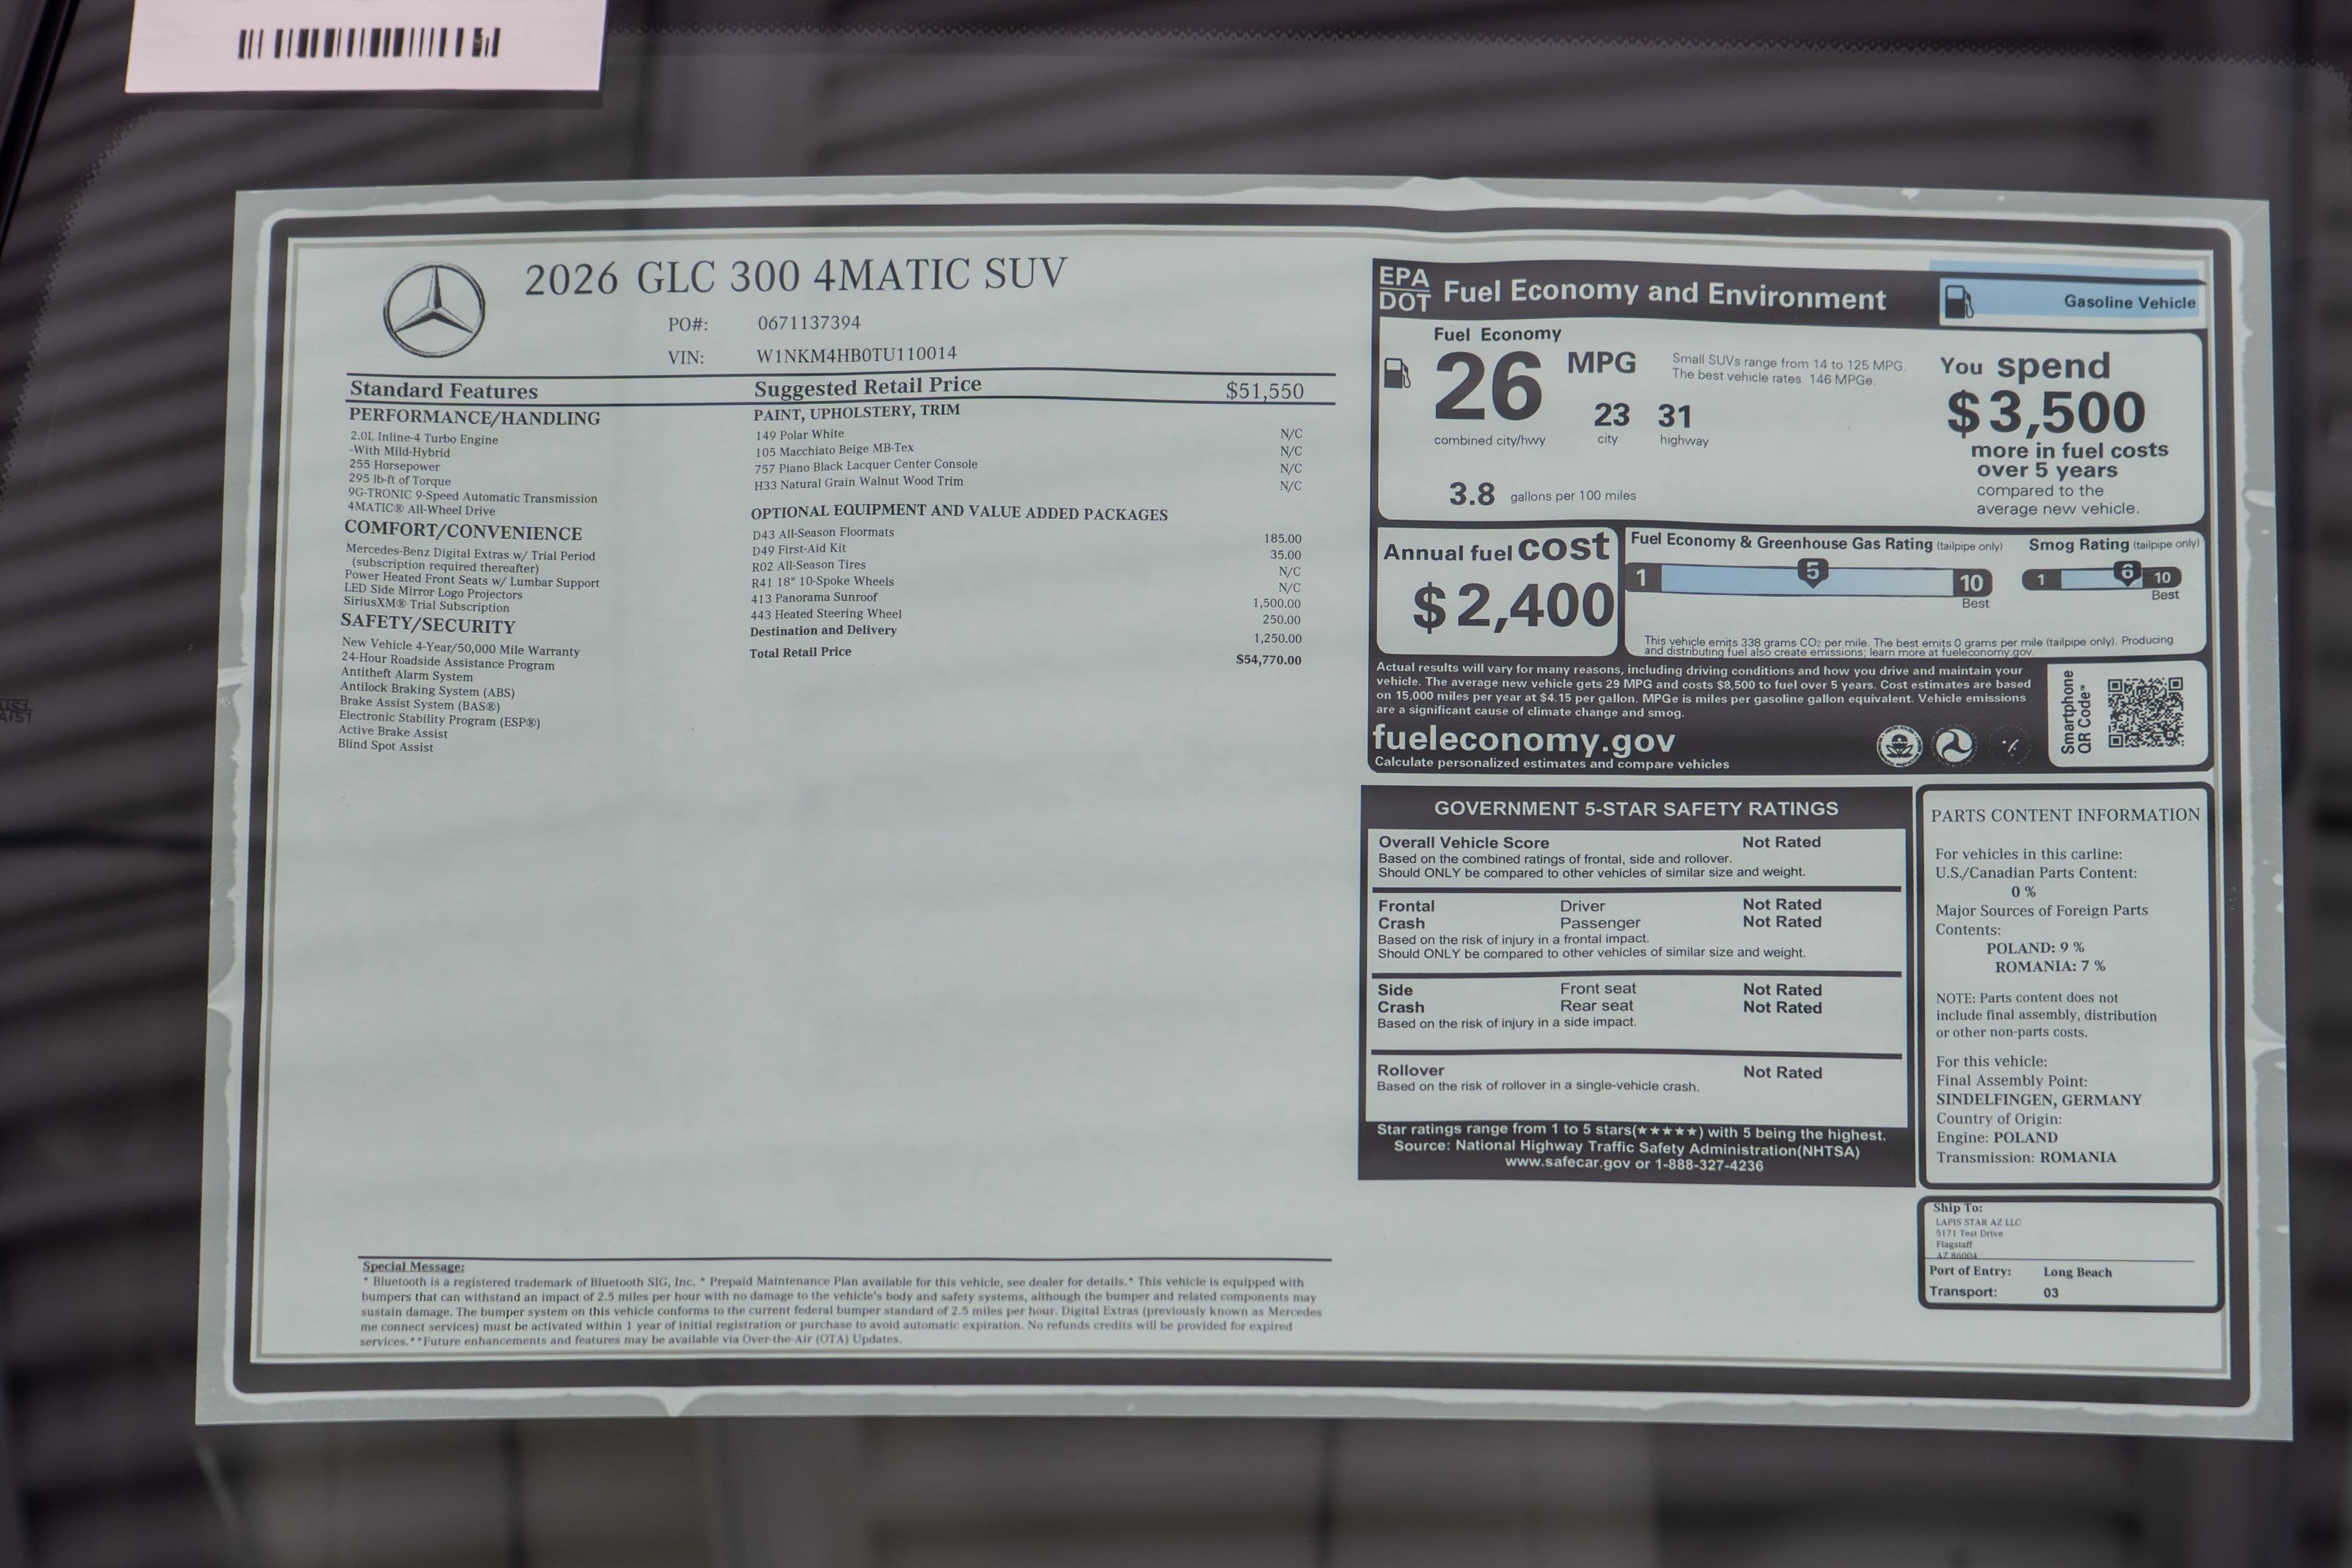Click the PO number 0671137394
The height and width of the screenshot is (1568, 2352).
click(x=809, y=322)
